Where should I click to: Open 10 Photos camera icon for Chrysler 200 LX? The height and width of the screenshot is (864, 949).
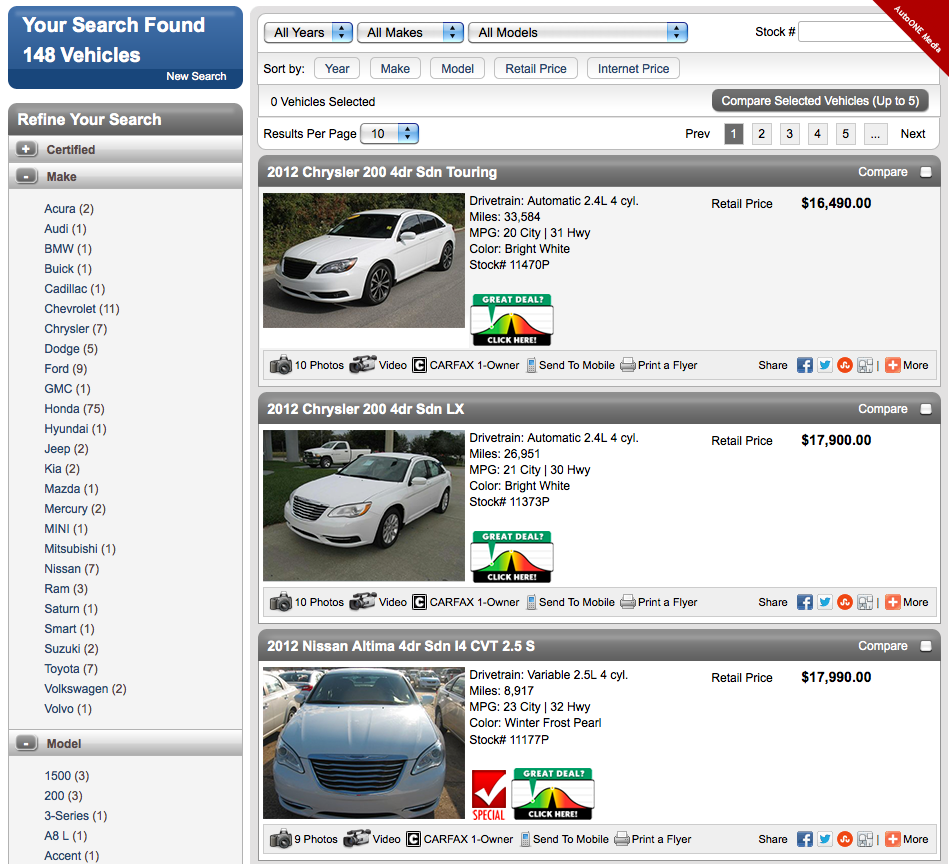pyautogui.click(x=281, y=602)
